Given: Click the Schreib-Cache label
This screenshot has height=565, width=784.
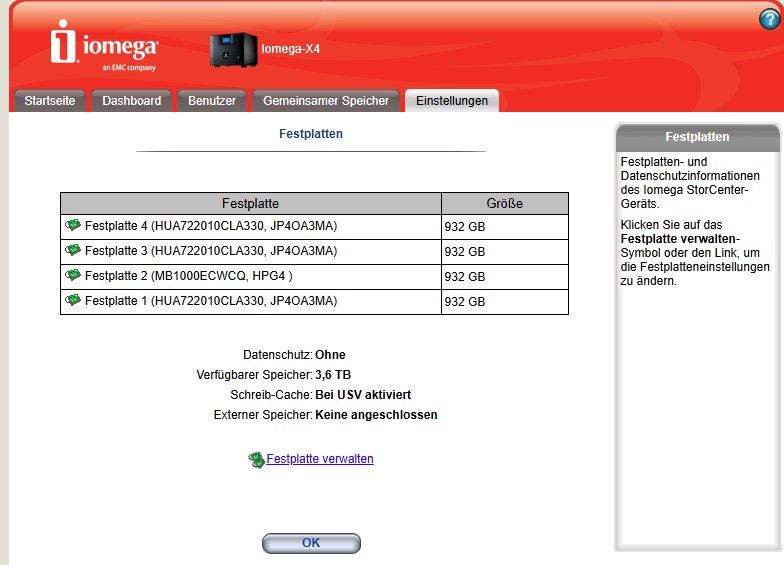Looking at the screenshot, I should point(272,394).
